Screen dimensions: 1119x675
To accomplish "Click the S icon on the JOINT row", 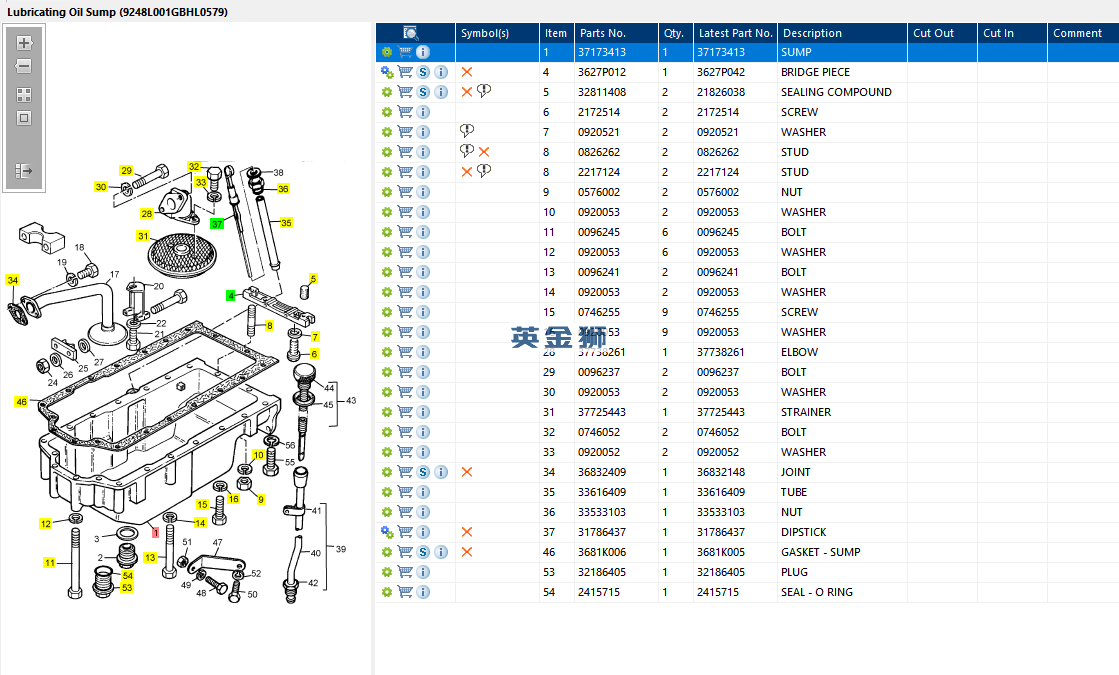I will coord(423,472).
